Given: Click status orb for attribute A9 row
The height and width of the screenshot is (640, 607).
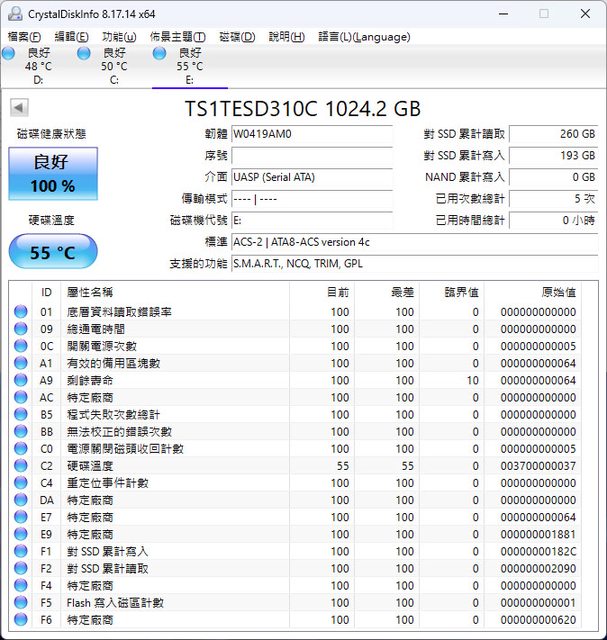Looking at the screenshot, I should (x=21, y=380).
